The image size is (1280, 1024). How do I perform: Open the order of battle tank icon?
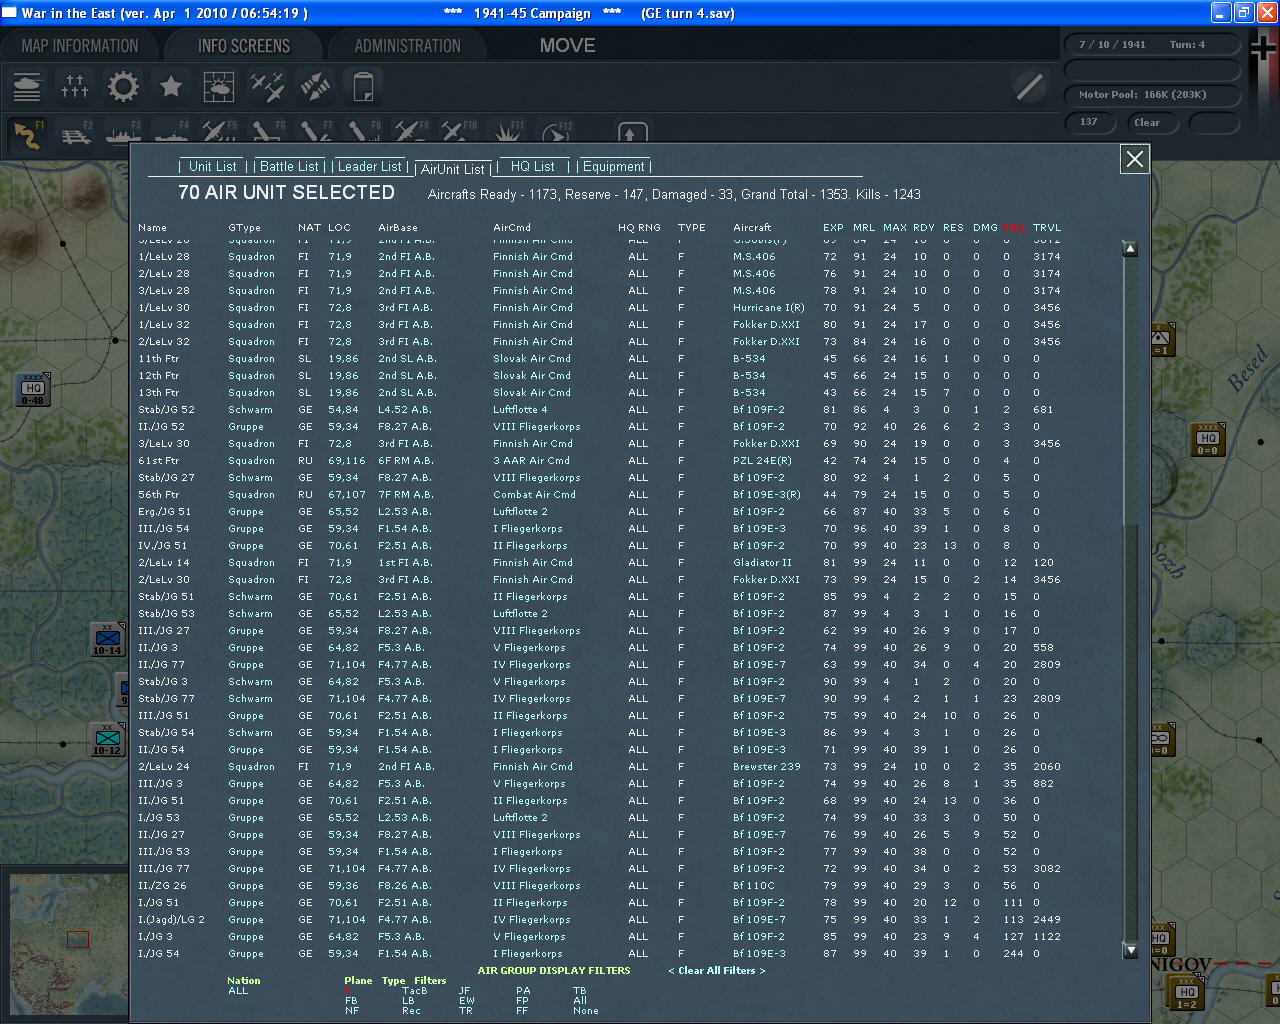27,87
